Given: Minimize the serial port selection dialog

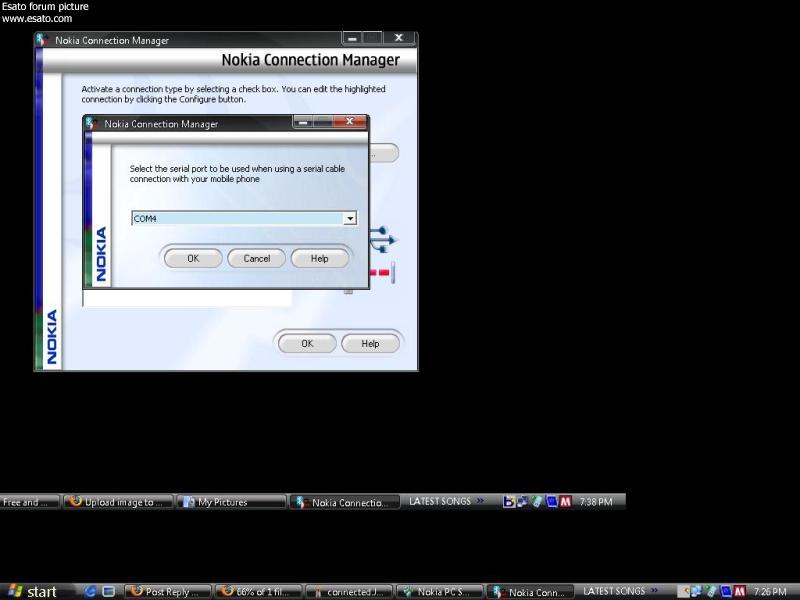Looking at the screenshot, I should 303,121.
